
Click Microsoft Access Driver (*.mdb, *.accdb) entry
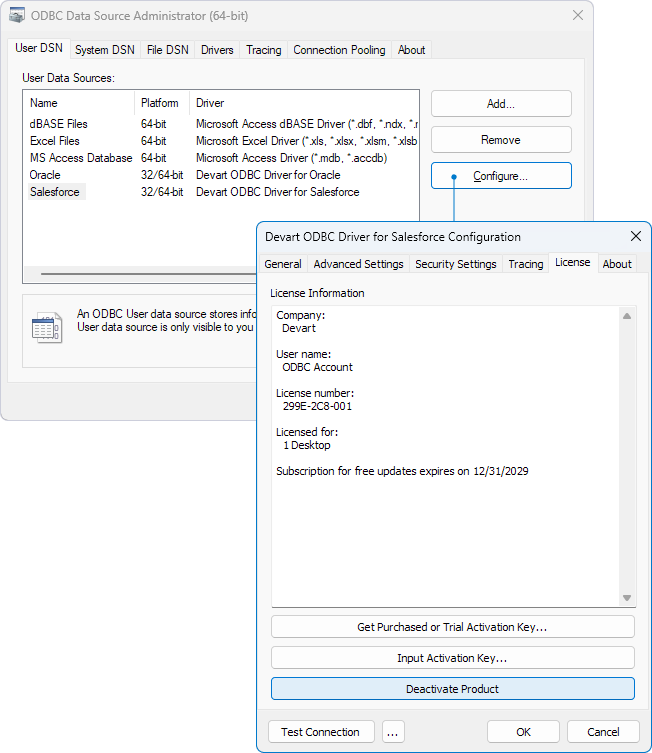(x=291, y=158)
